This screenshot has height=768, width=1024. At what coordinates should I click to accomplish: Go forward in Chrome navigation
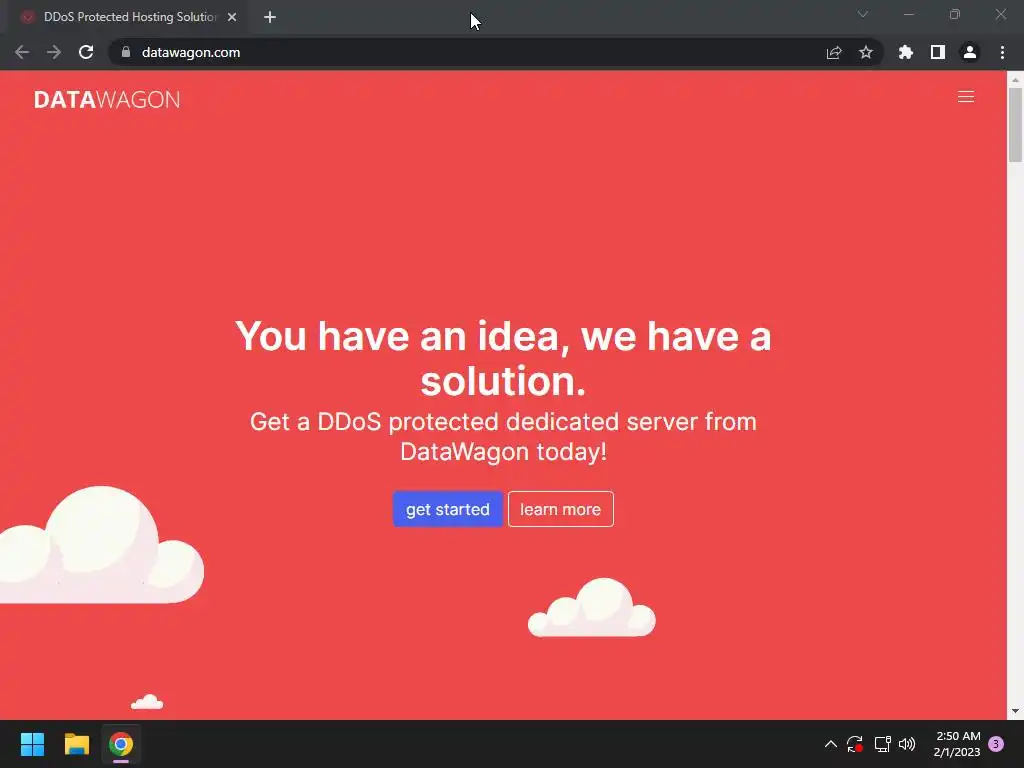point(54,52)
